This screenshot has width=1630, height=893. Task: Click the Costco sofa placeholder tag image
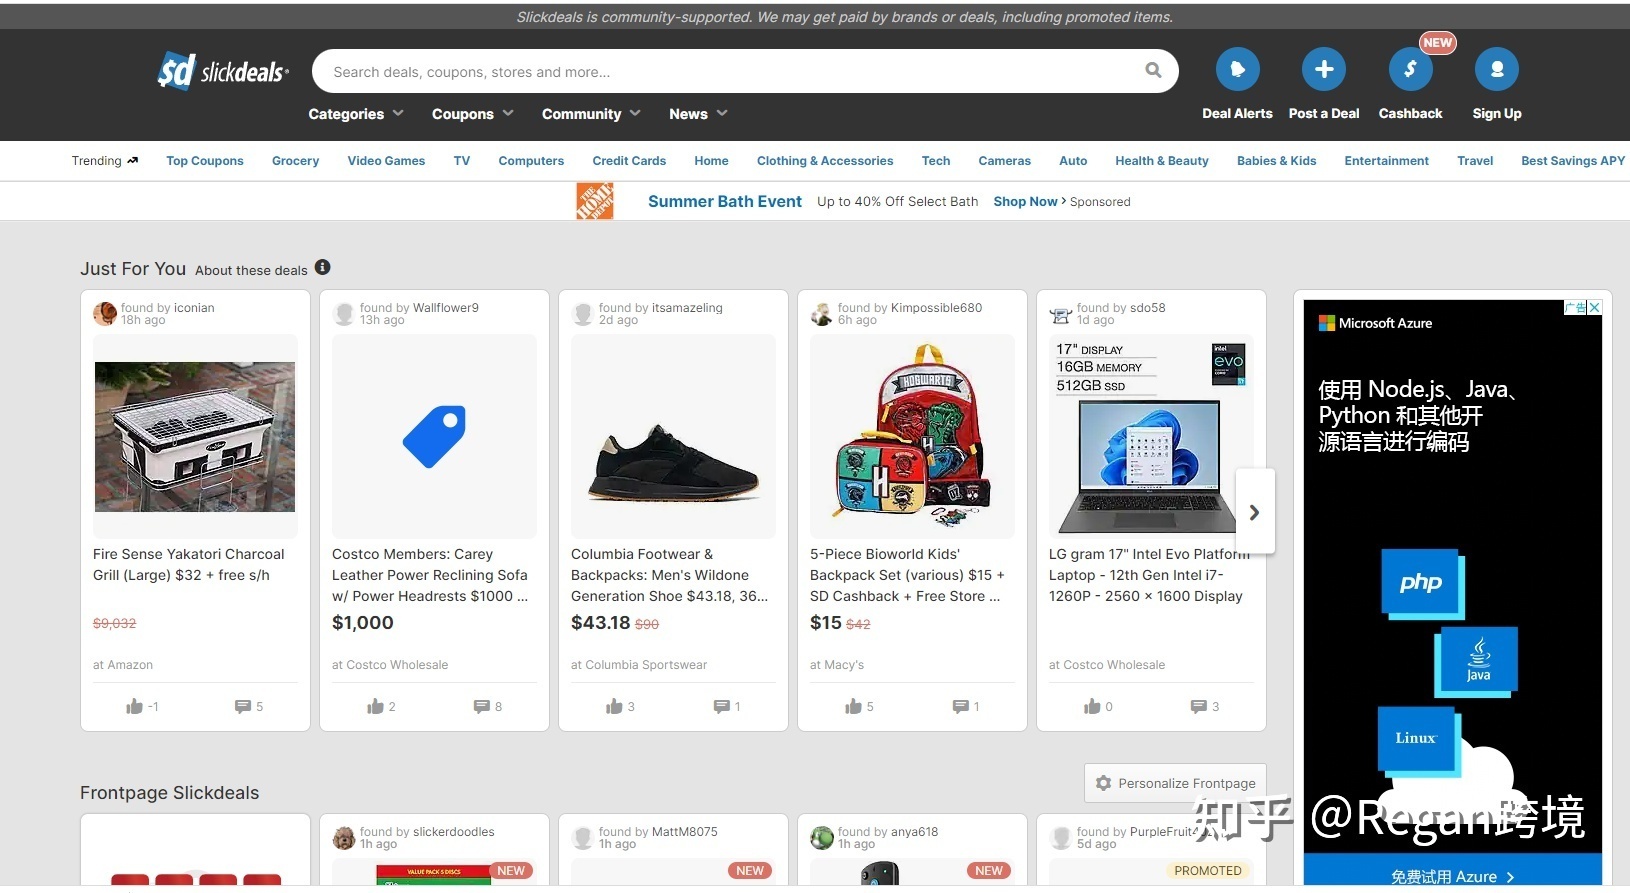tap(434, 437)
